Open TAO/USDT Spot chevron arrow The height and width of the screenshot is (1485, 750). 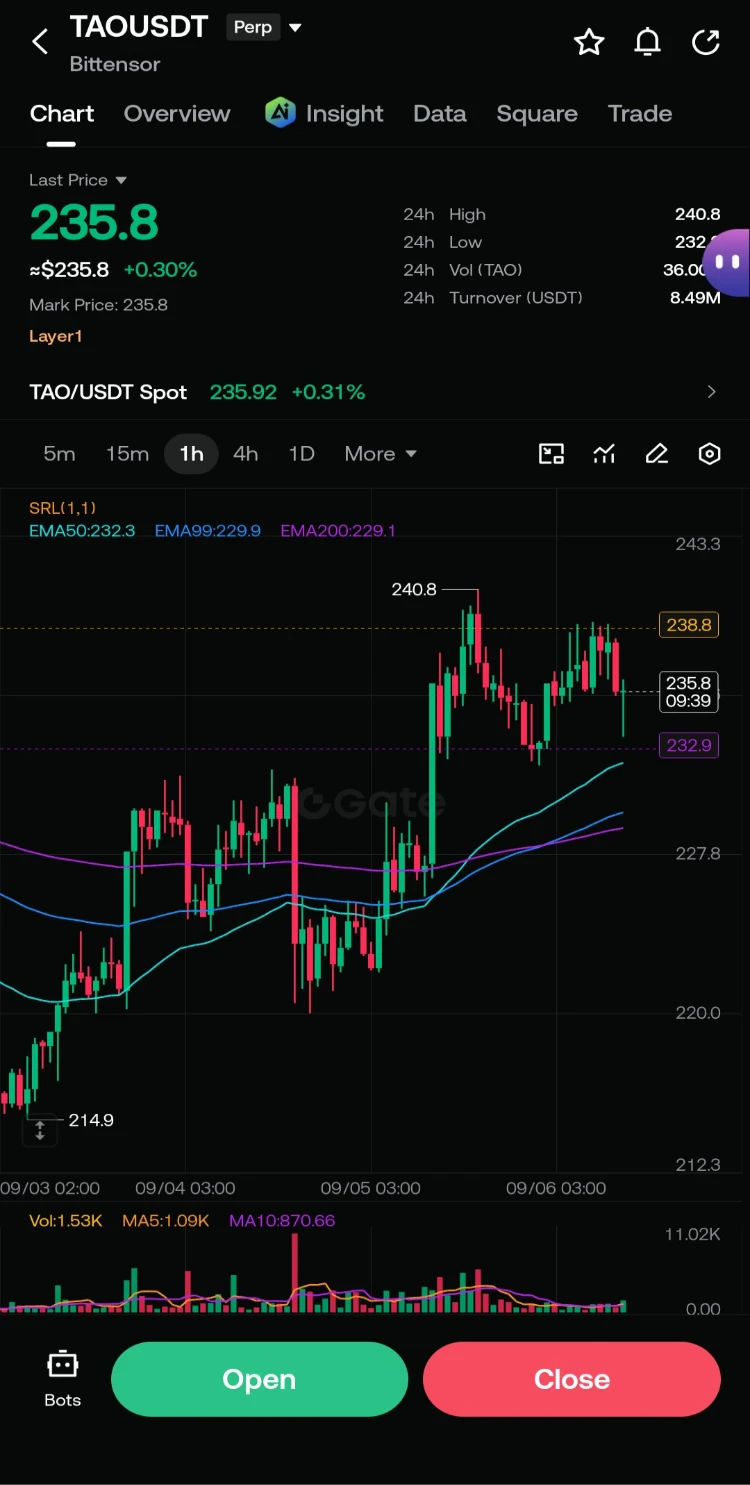pyautogui.click(x=712, y=392)
